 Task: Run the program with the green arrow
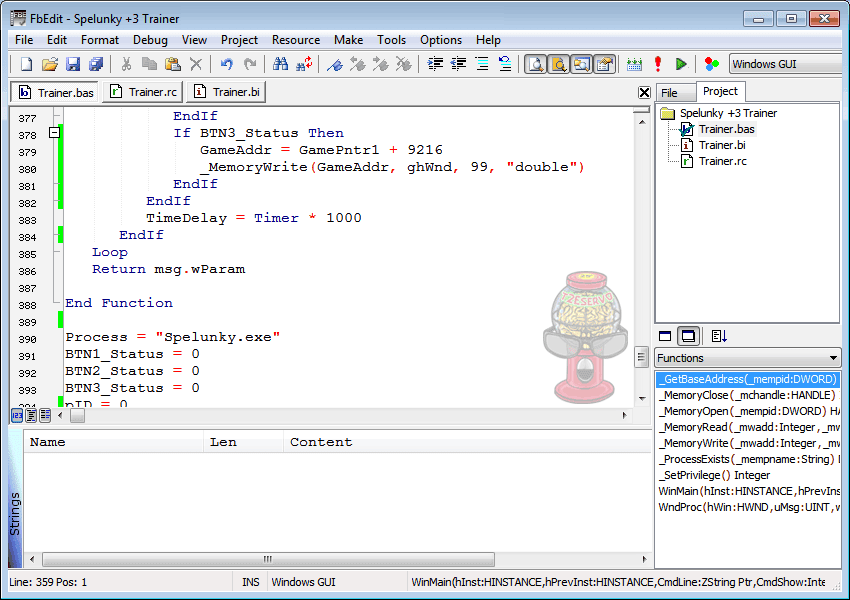coord(681,63)
